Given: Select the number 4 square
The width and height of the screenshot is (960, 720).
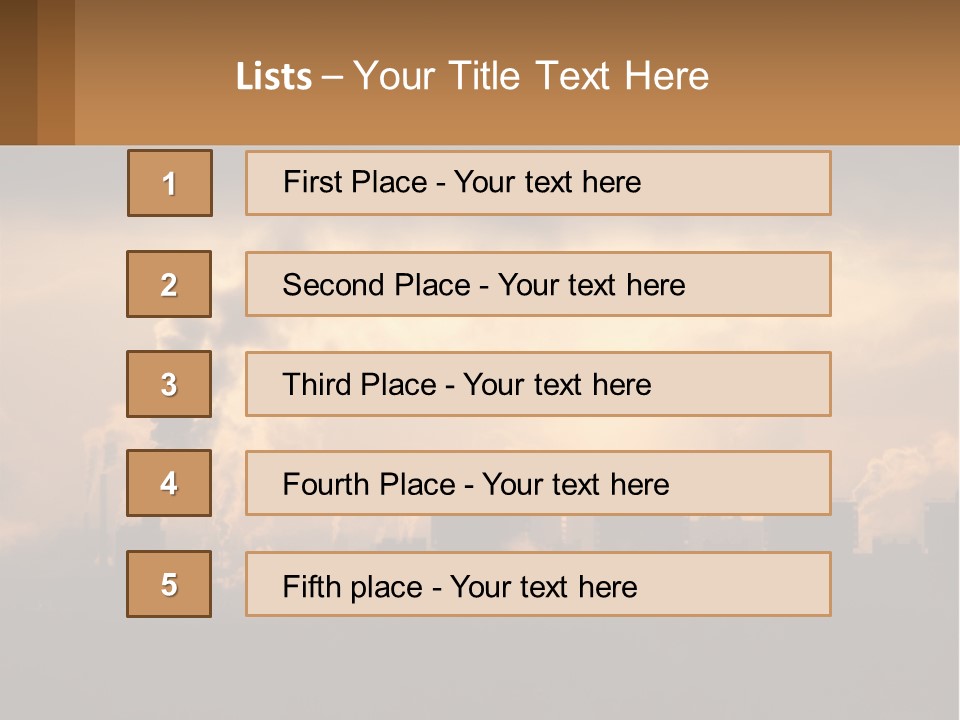Looking at the screenshot, I should (169, 483).
